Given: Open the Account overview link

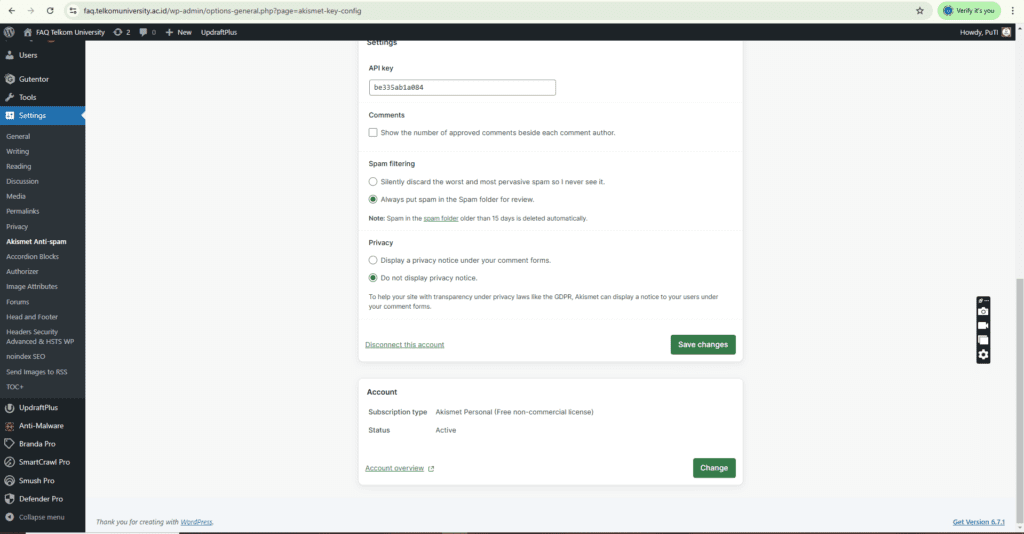Looking at the screenshot, I should 399,468.
